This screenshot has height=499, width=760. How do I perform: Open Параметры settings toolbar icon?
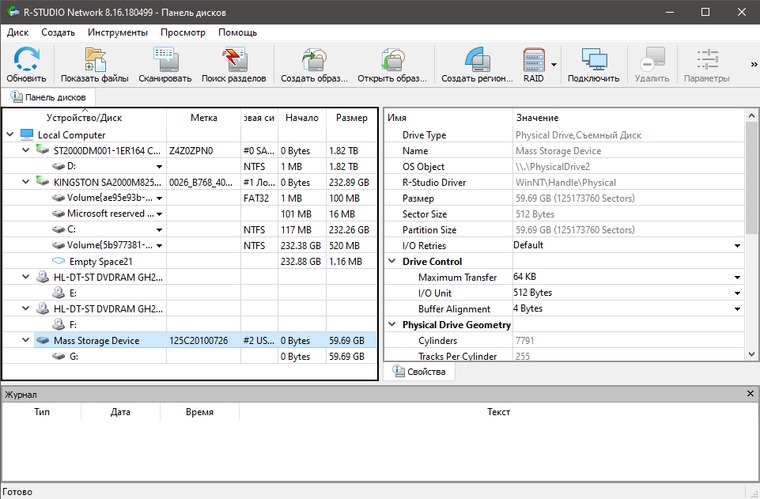[x=707, y=64]
